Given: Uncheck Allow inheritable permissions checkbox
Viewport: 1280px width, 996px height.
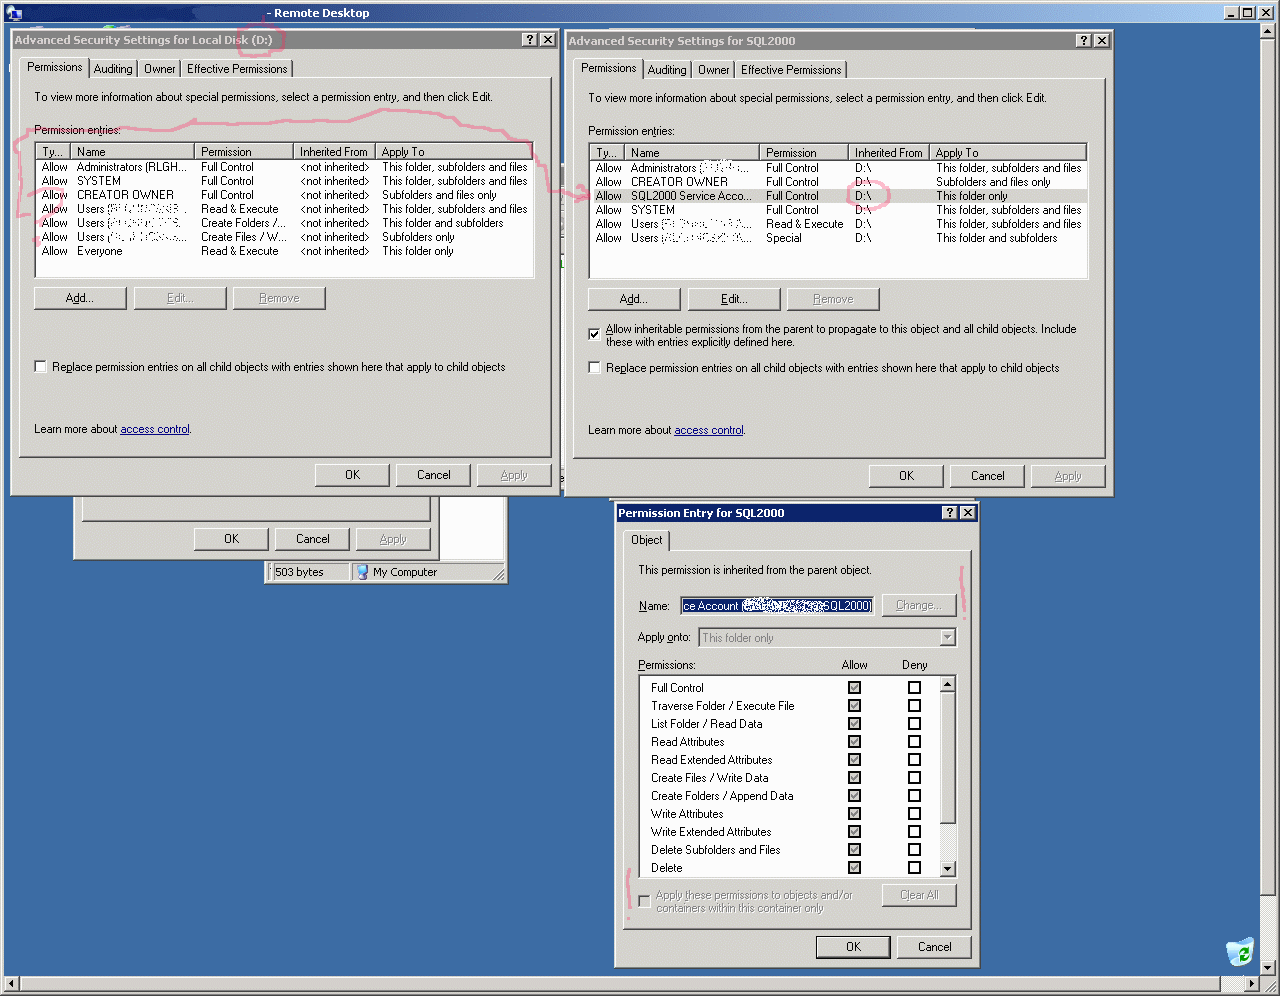Looking at the screenshot, I should tap(594, 333).
